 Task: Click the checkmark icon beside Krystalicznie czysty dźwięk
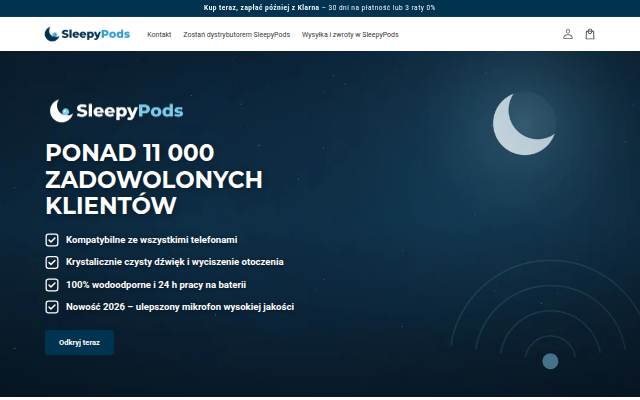pos(52,262)
